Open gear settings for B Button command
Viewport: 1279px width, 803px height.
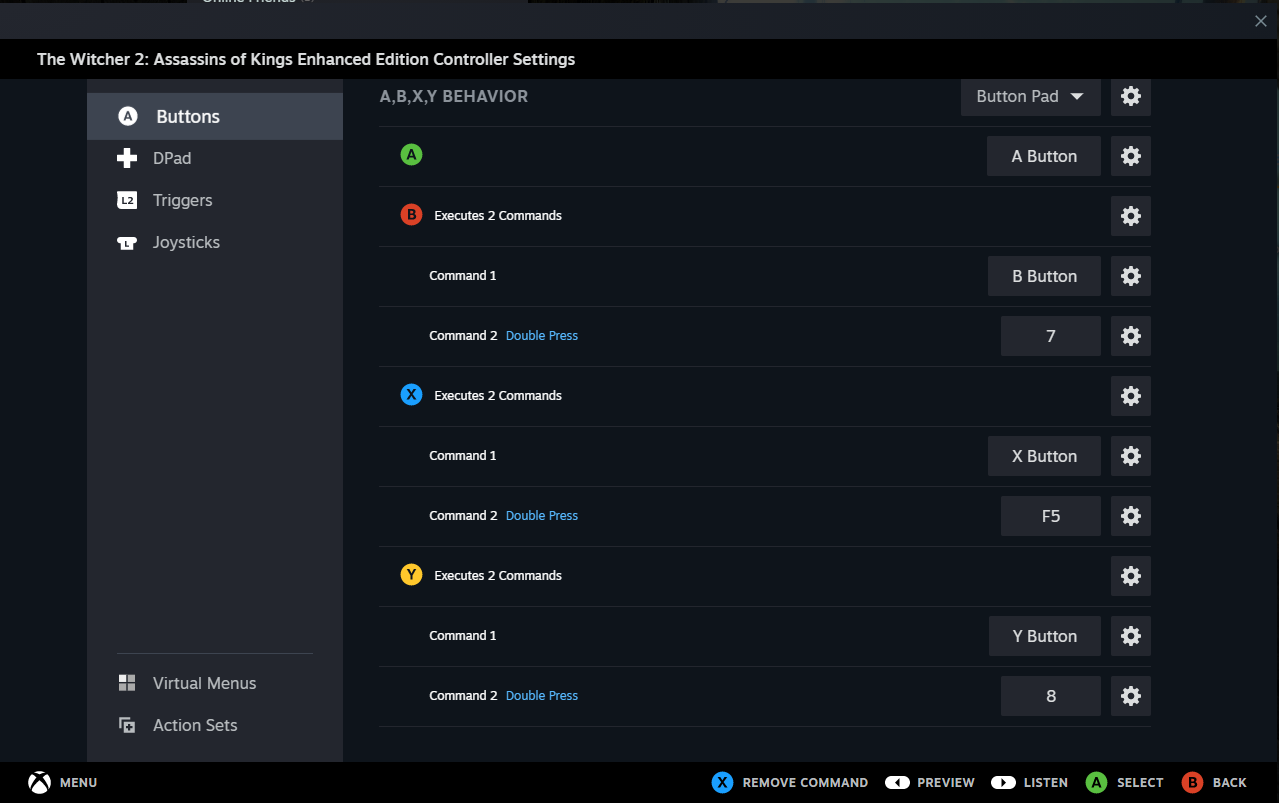click(x=1131, y=276)
